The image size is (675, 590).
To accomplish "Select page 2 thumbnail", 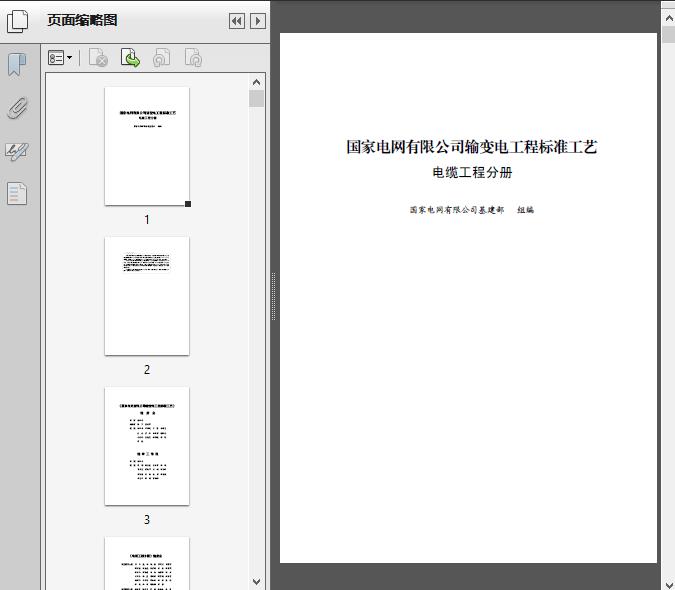I will [x=147, y=296].
